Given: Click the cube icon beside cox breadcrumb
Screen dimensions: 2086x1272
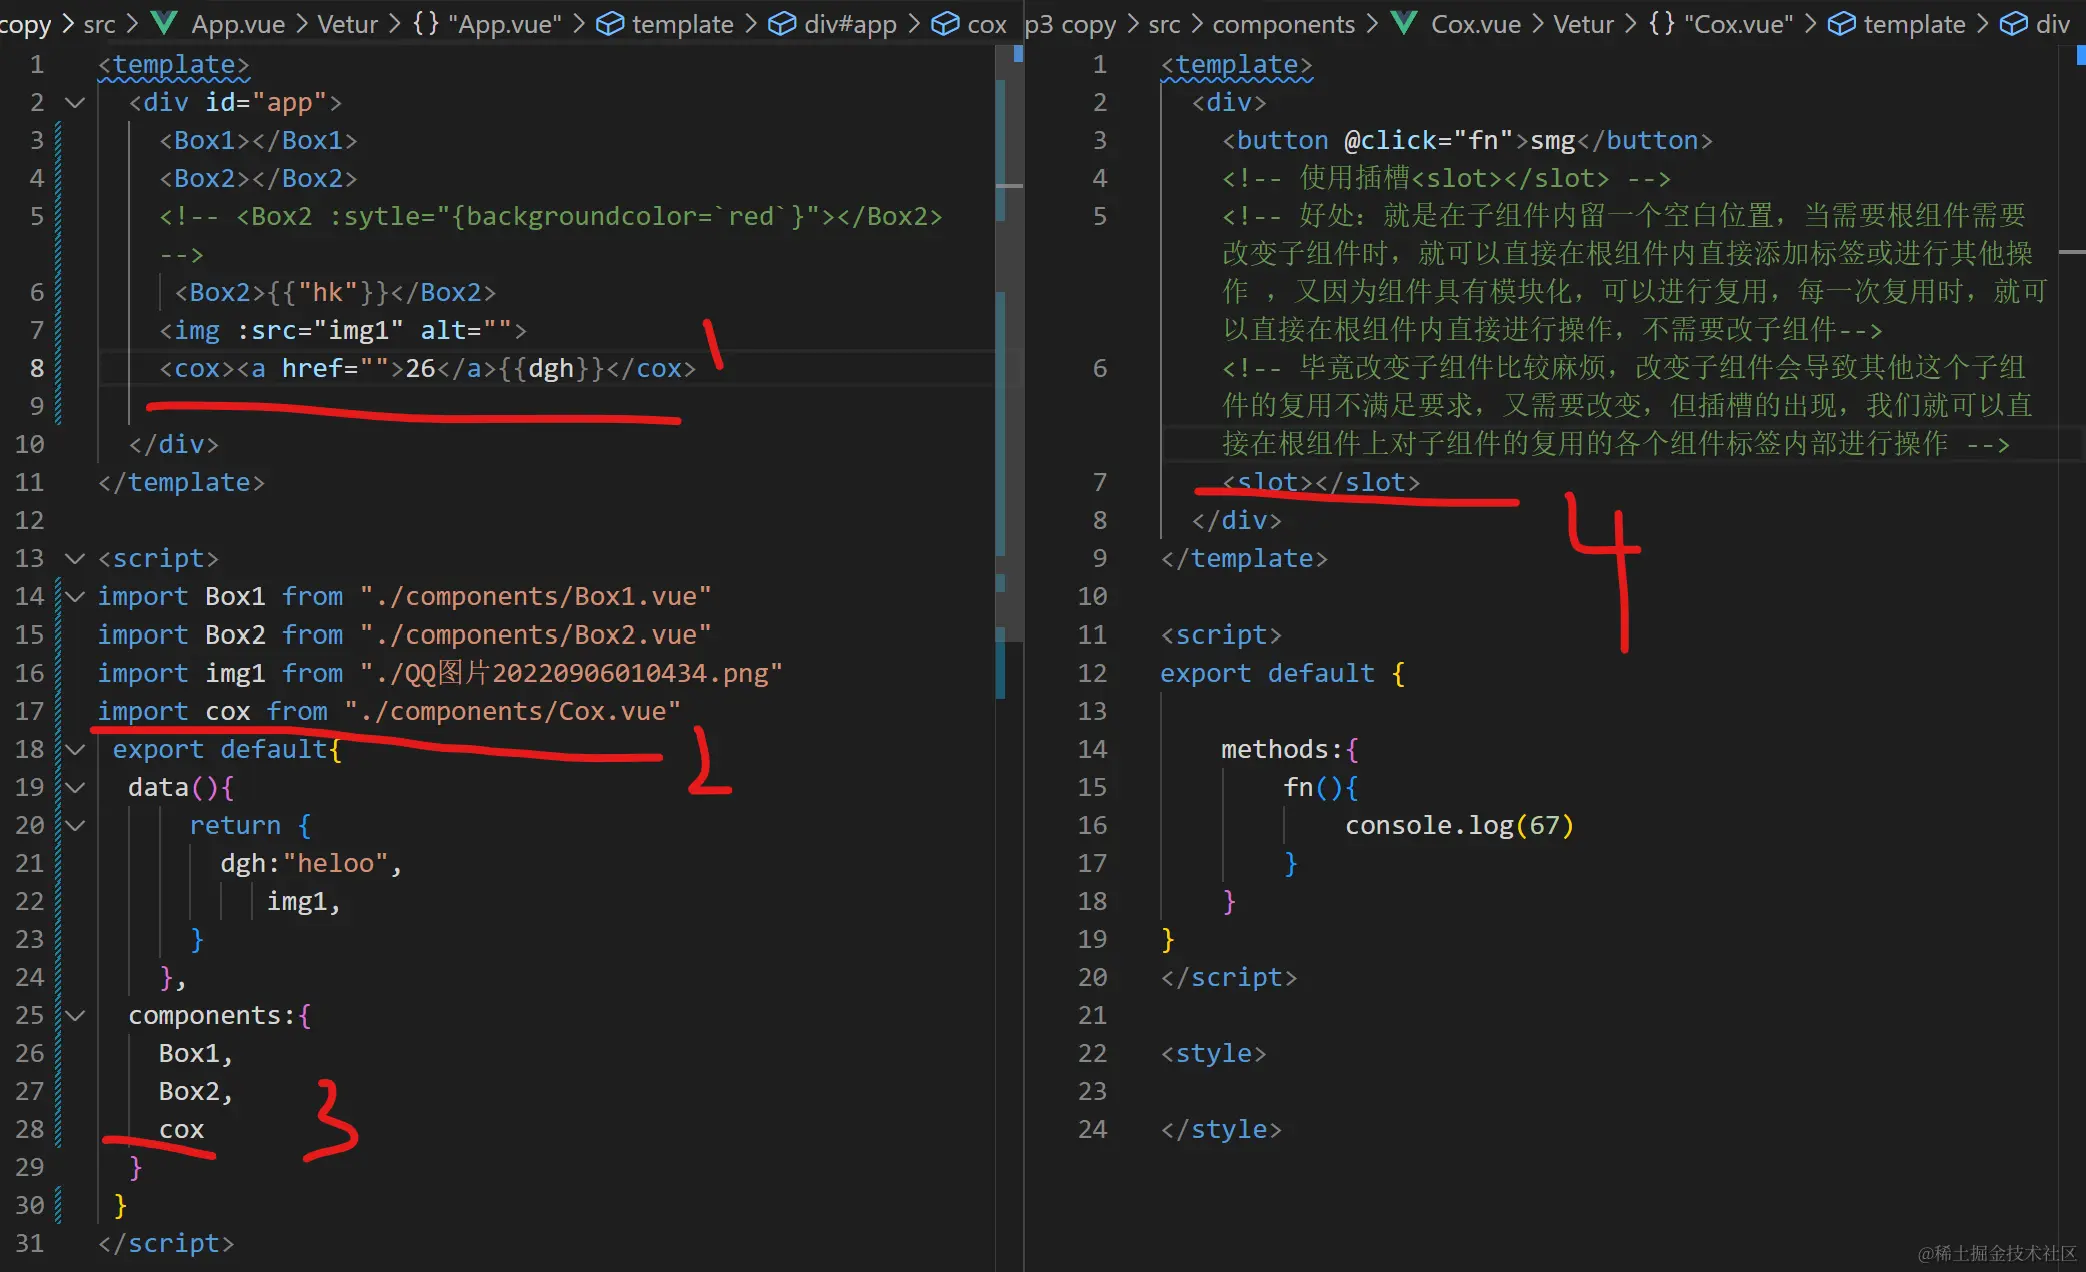Looking at the screenshot, I should (945, 23).
